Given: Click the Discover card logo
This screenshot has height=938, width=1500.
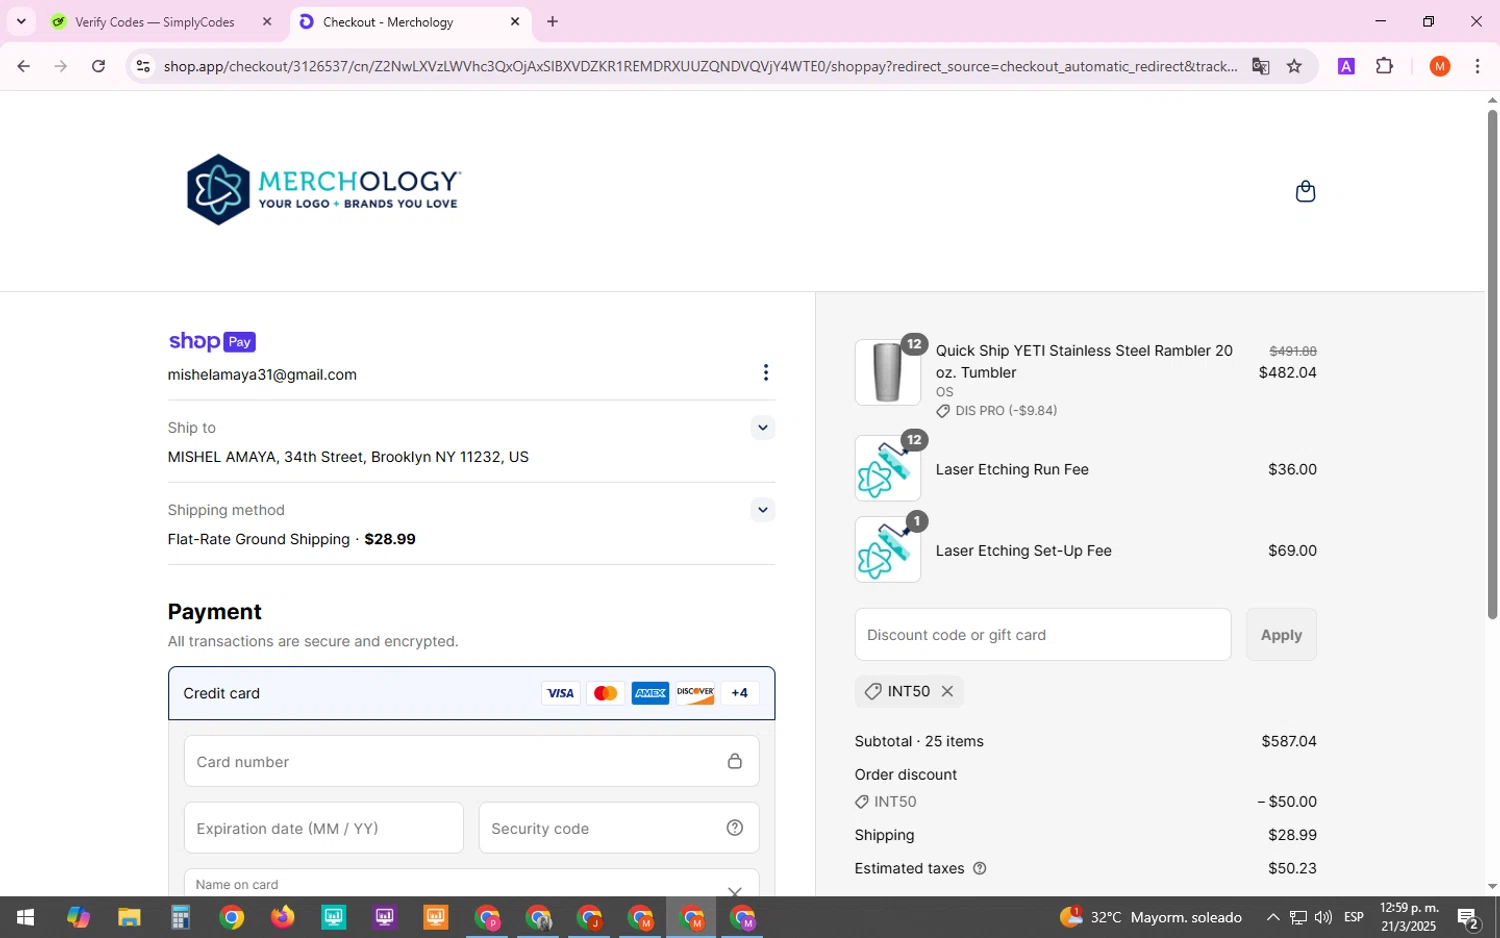Looking at the screenshot, I should click(x=695, y=693).
